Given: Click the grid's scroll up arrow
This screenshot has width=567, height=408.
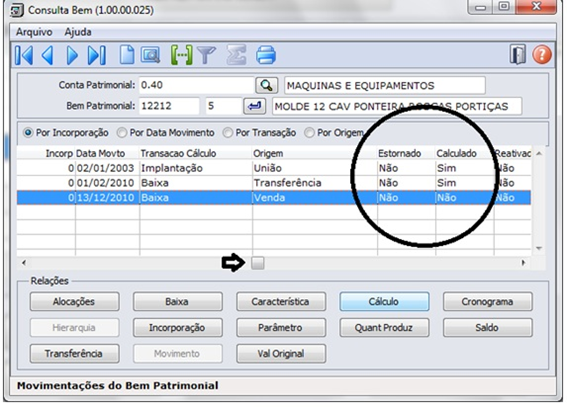Looking at the screenshot, I should (x=539, y=154).
